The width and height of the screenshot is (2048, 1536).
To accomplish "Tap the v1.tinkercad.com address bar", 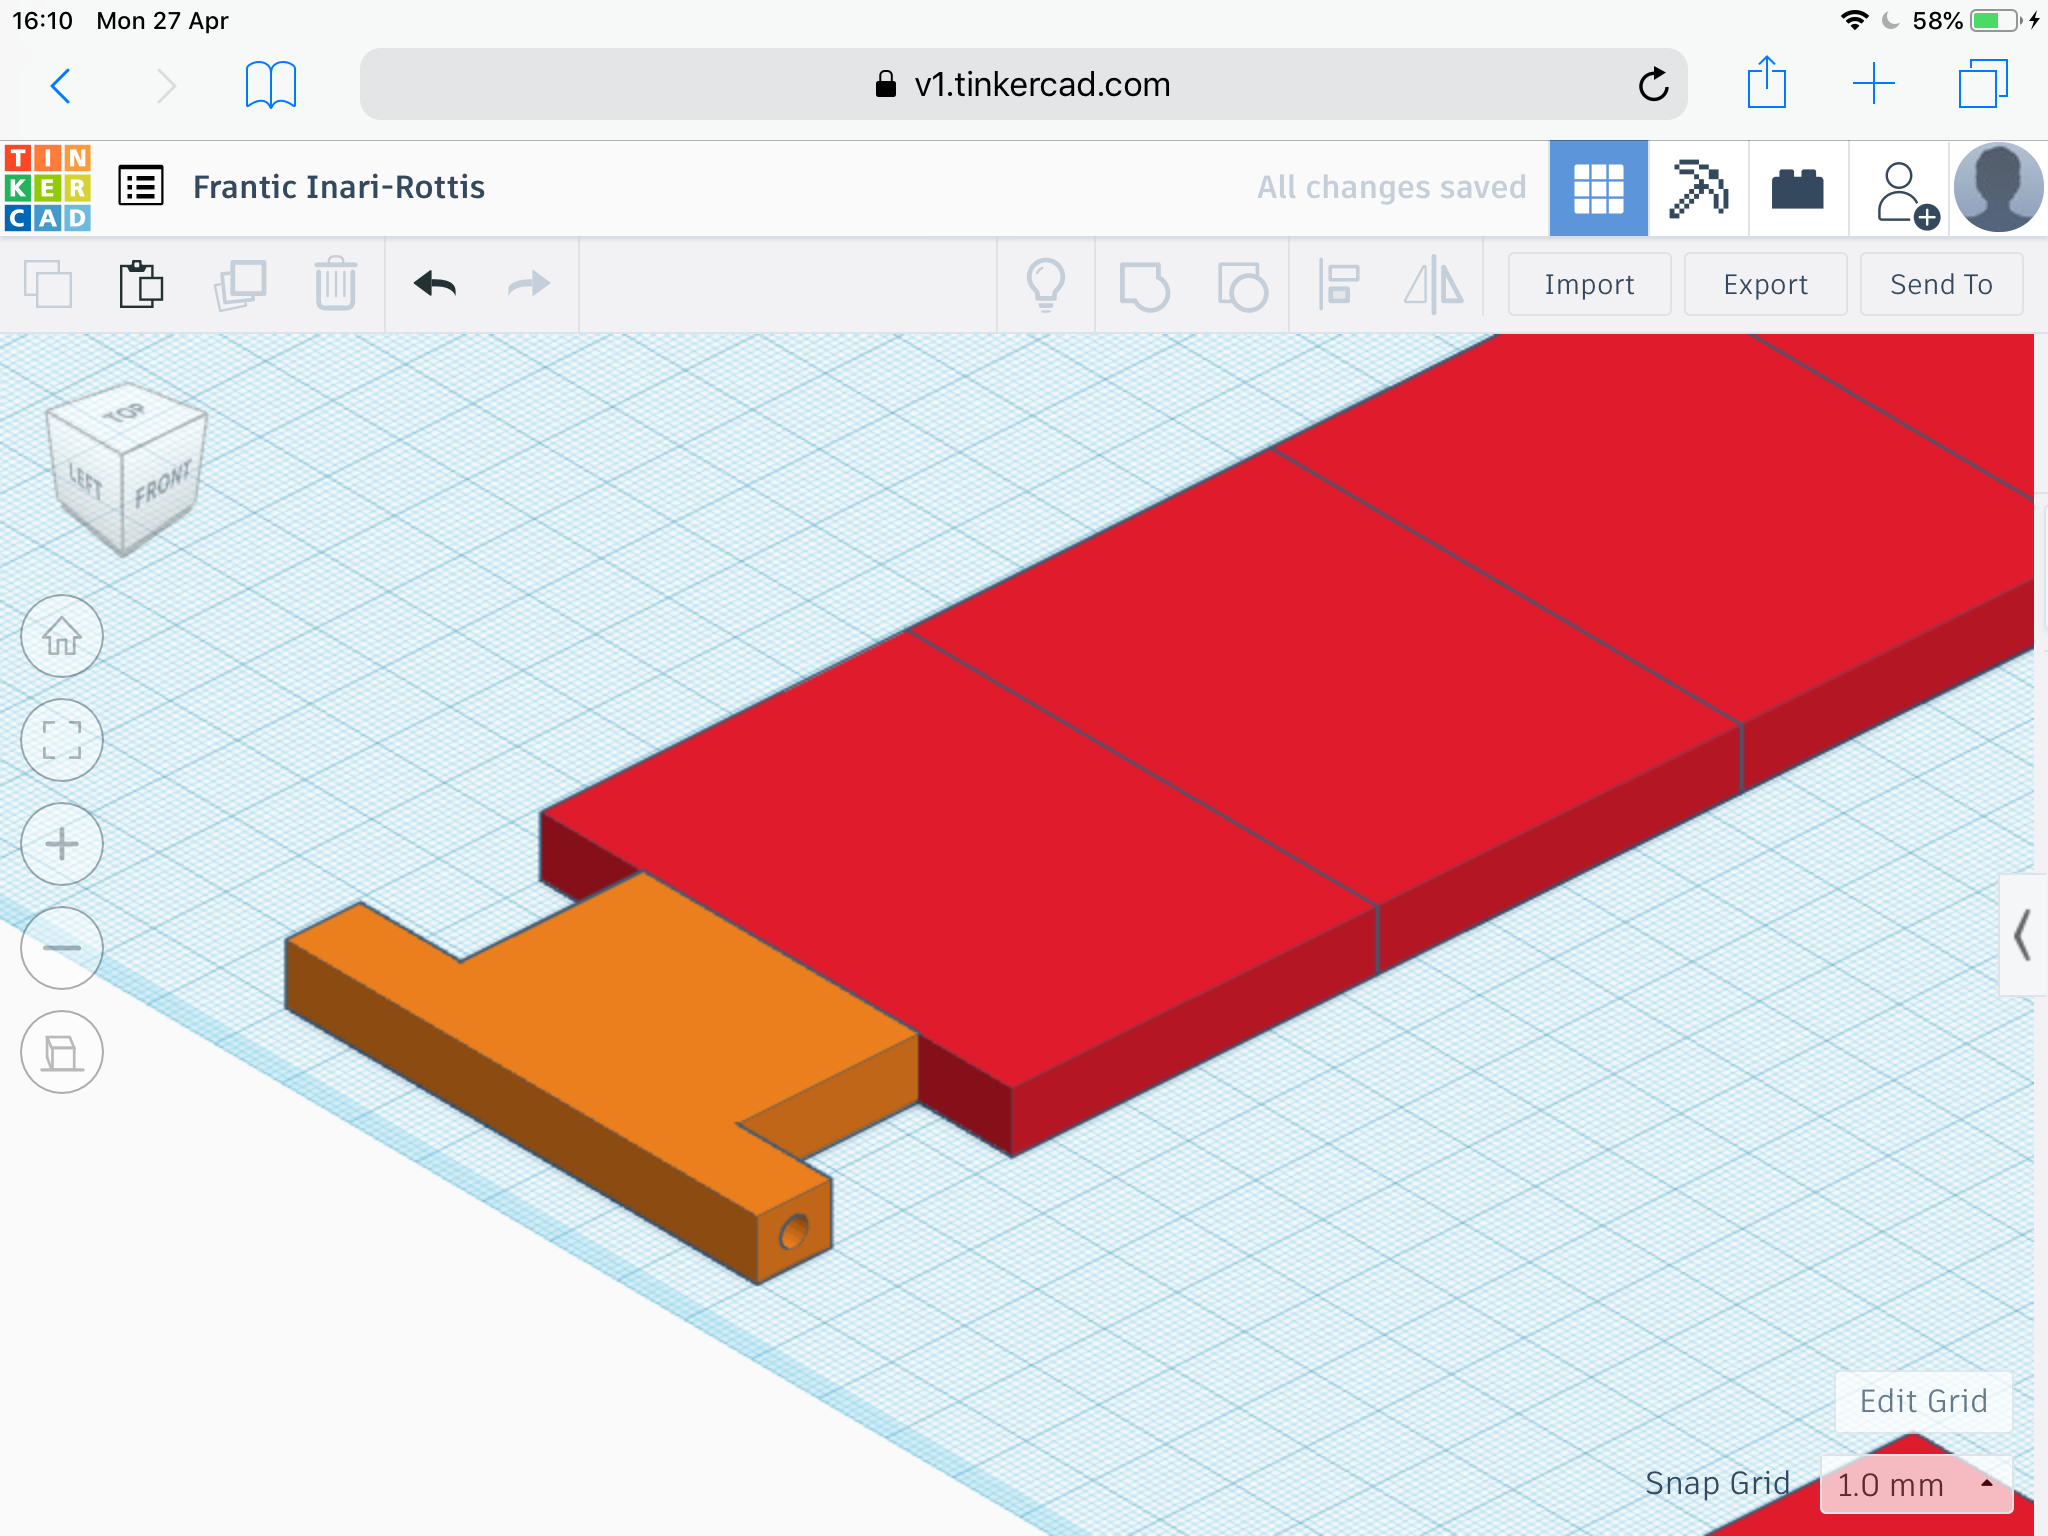I will [x=1023, y=84].
